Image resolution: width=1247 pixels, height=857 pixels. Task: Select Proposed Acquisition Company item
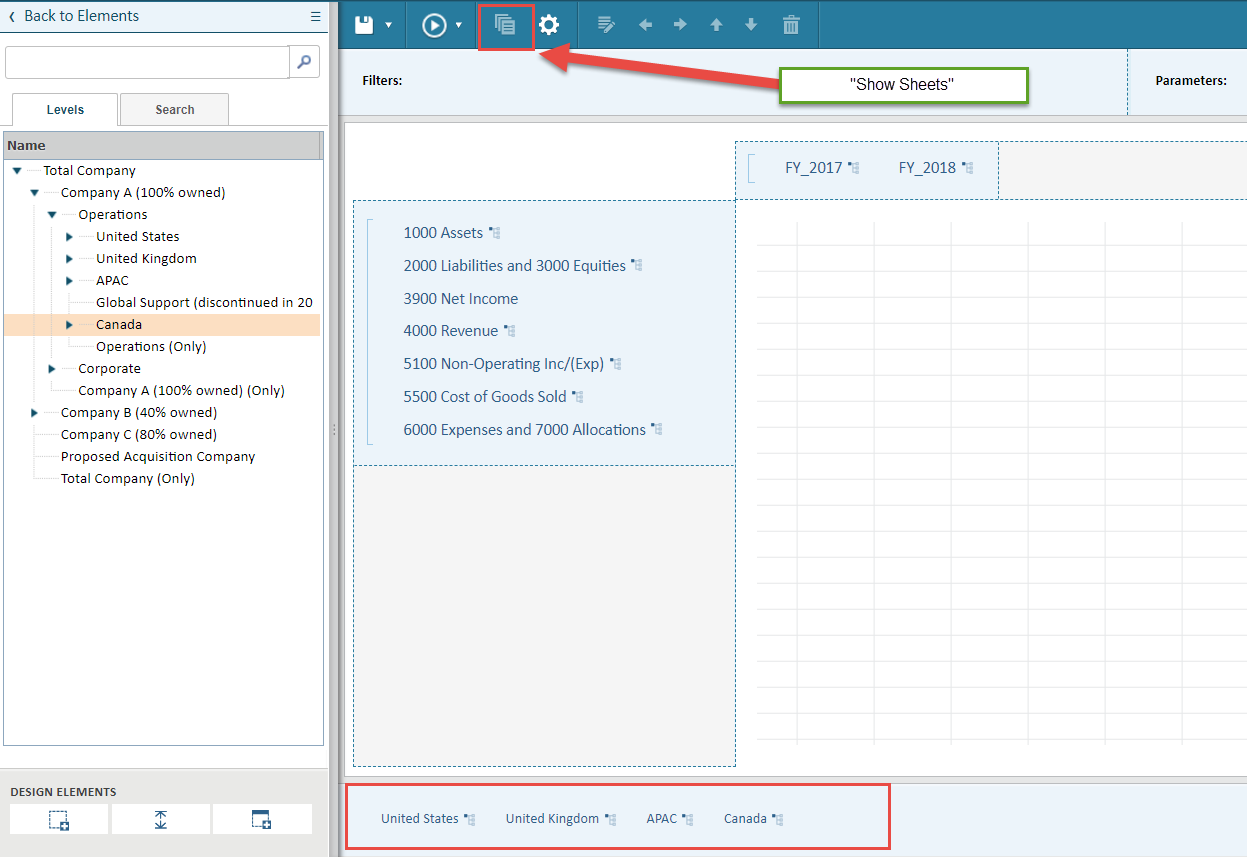(158, 457)
